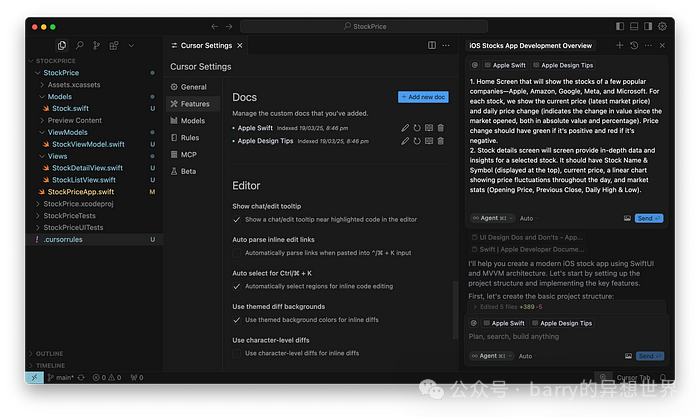This screenshot has width=700, height=417.
Task: Expand the Preview Content folder
Action: [42, 121]
